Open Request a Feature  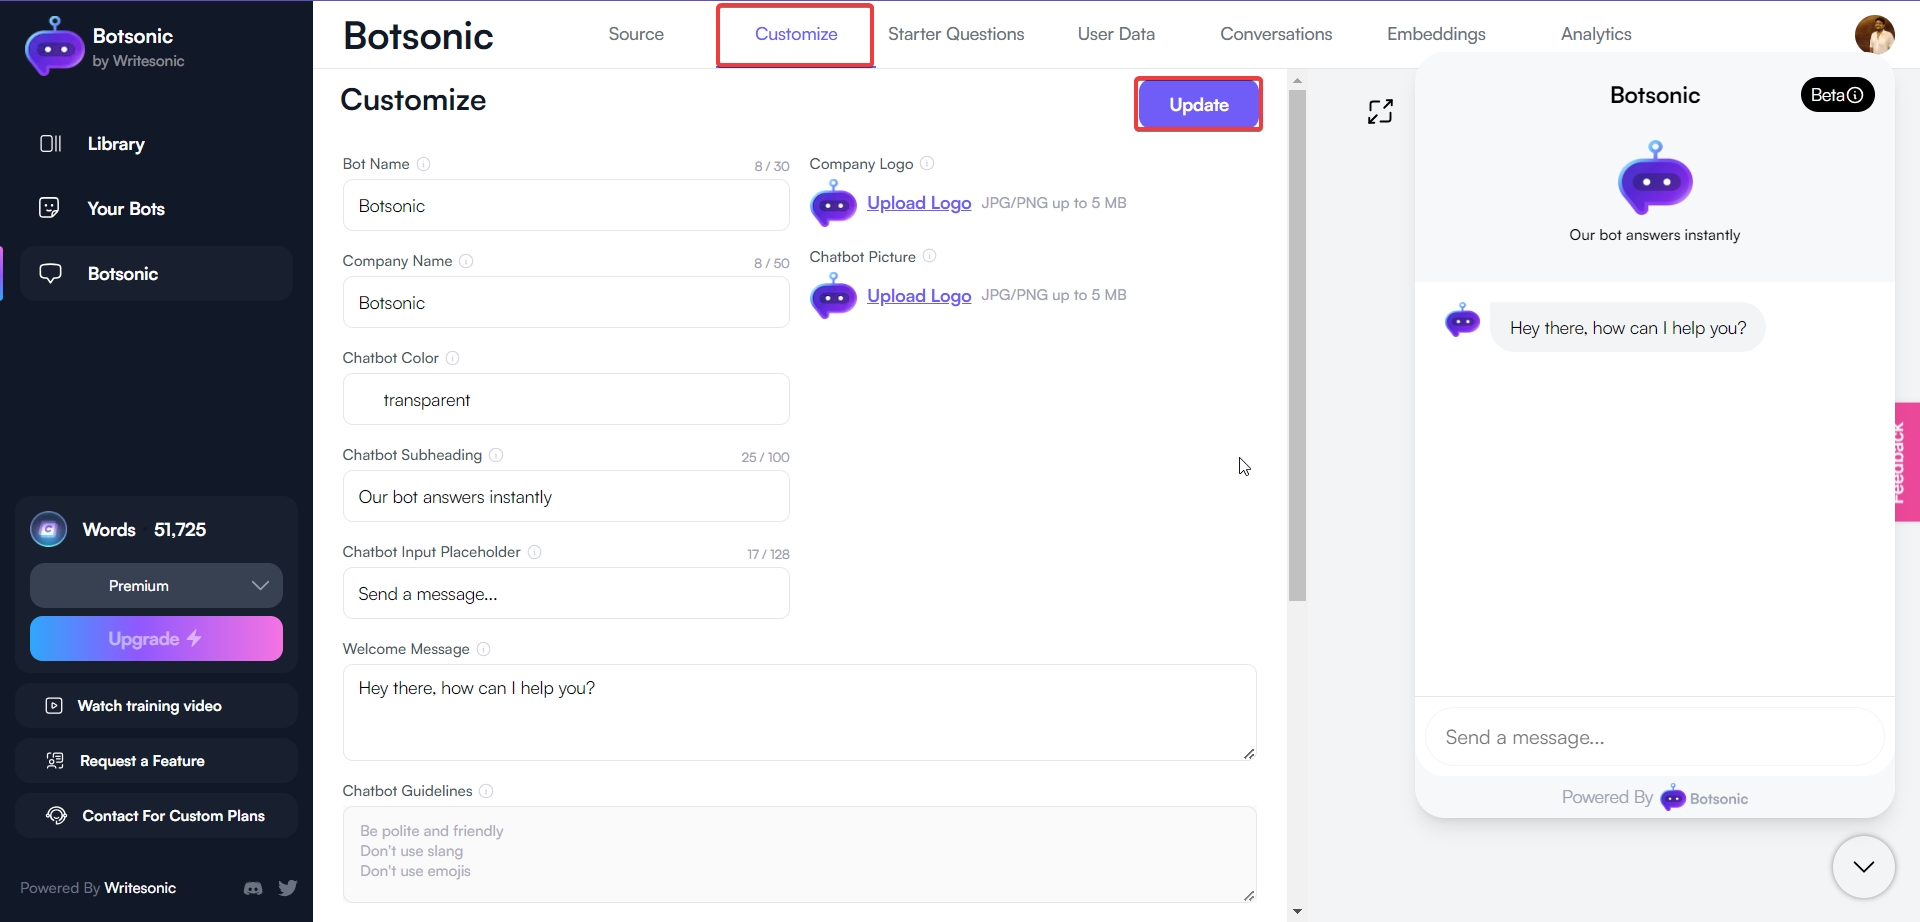156,761
